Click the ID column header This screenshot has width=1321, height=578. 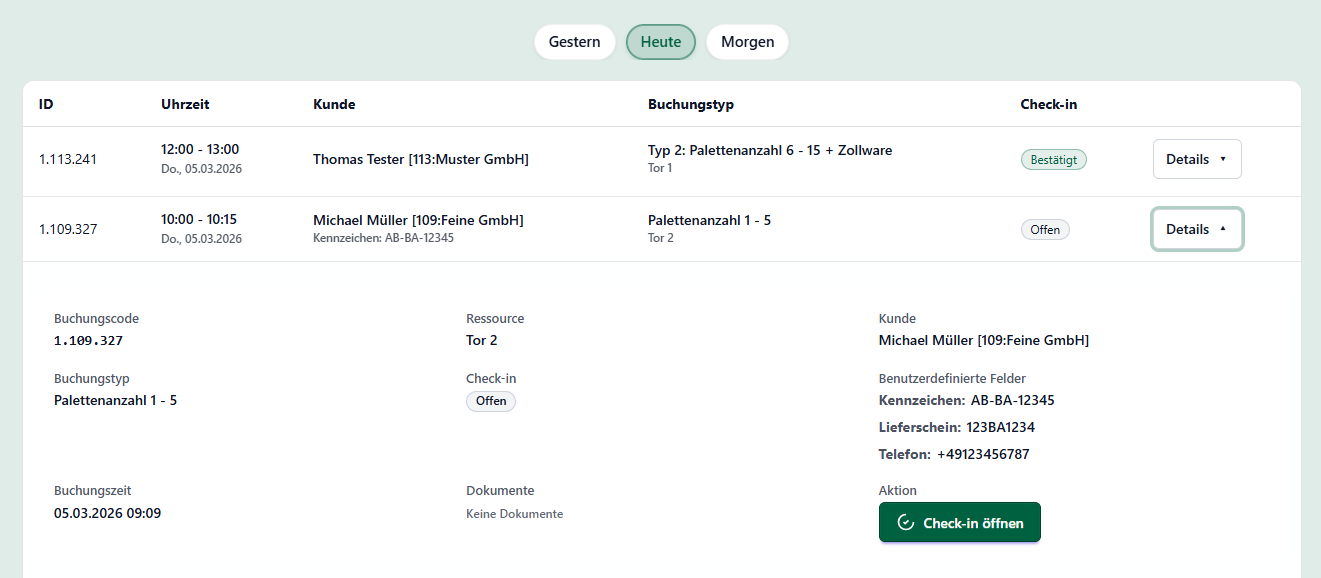pyautogui.click(x=46, y=104)
